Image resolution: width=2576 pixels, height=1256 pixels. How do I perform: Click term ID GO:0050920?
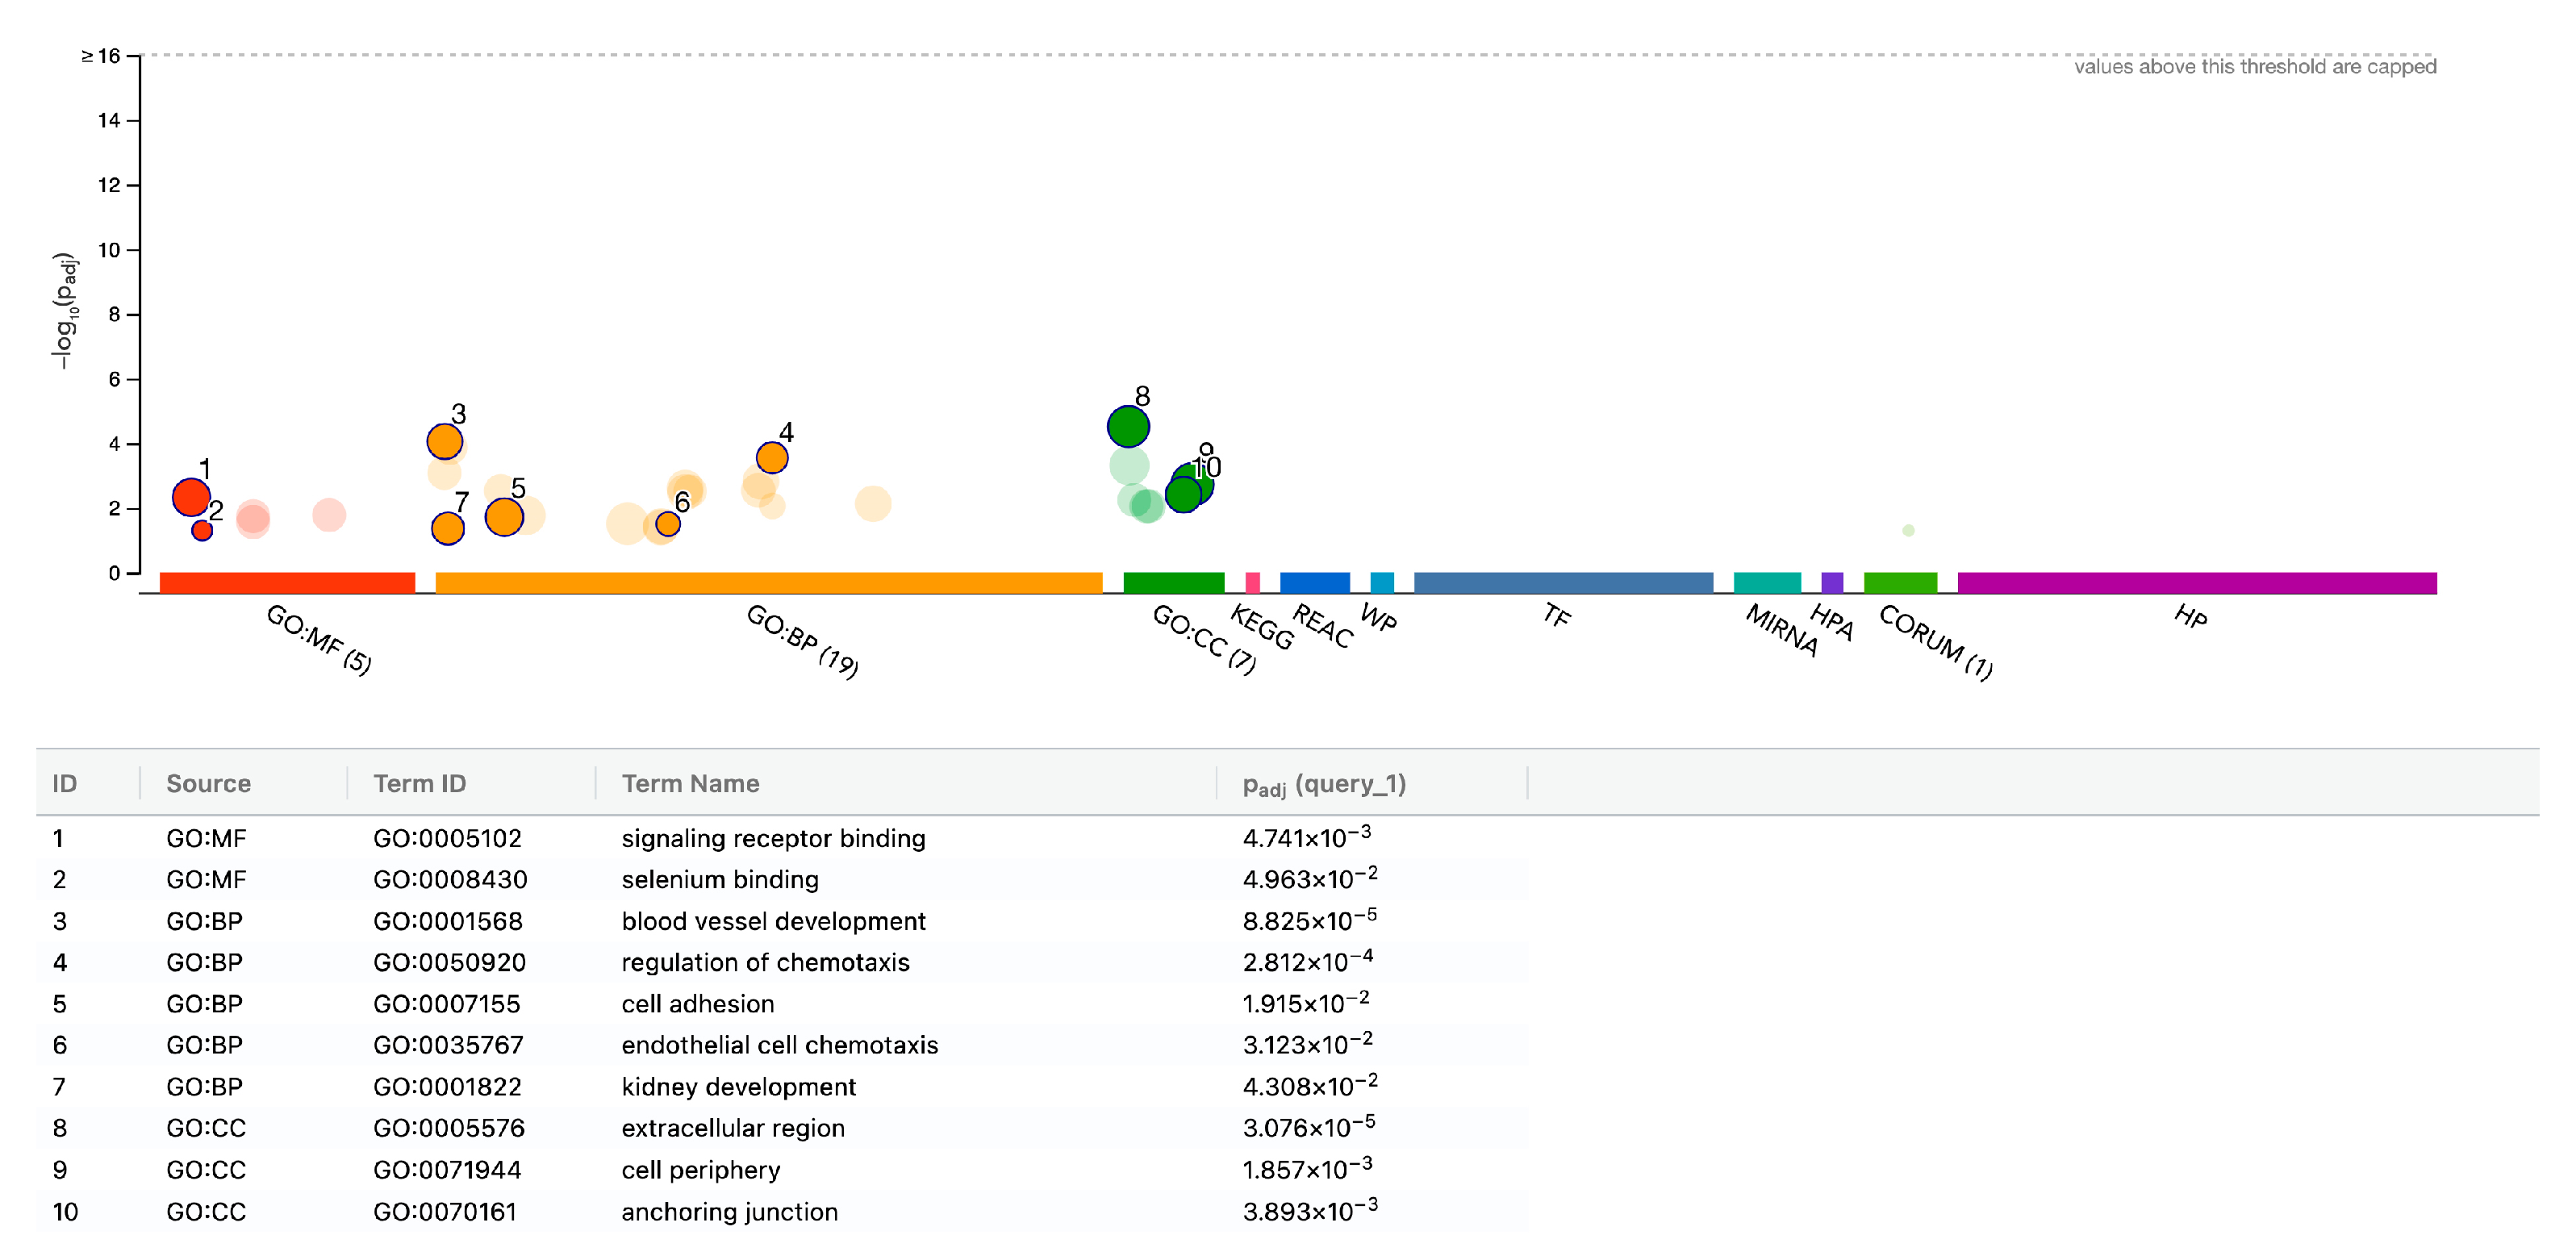point(449,962)
